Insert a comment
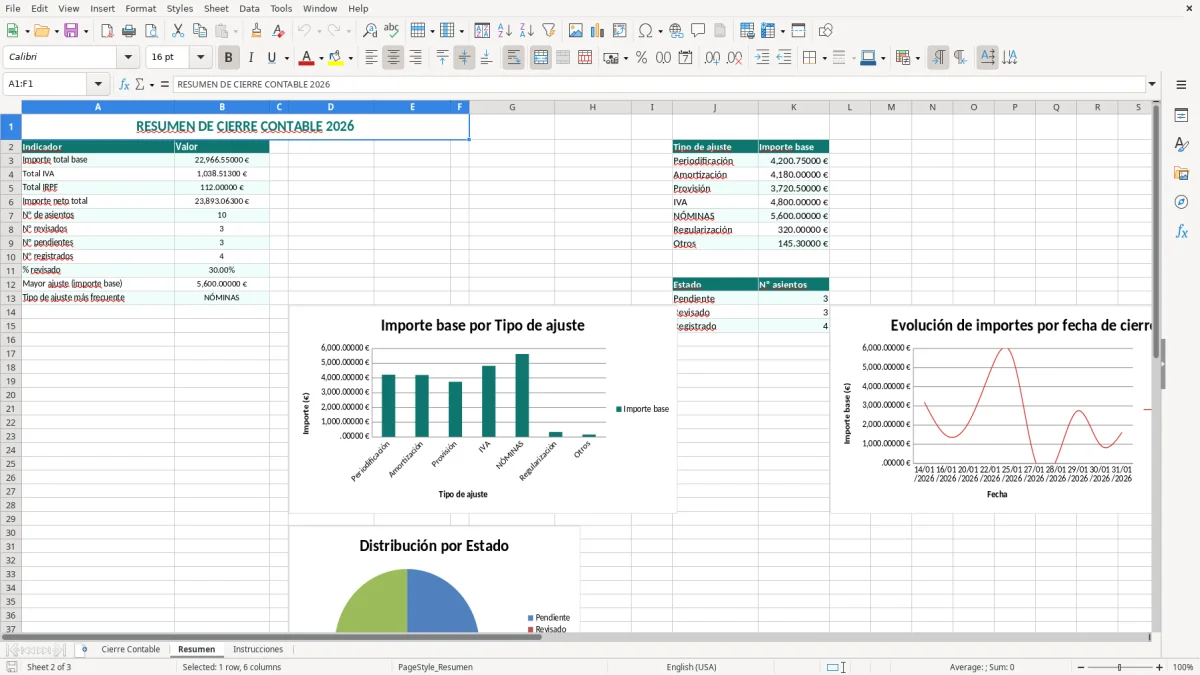 pos(698,31)
